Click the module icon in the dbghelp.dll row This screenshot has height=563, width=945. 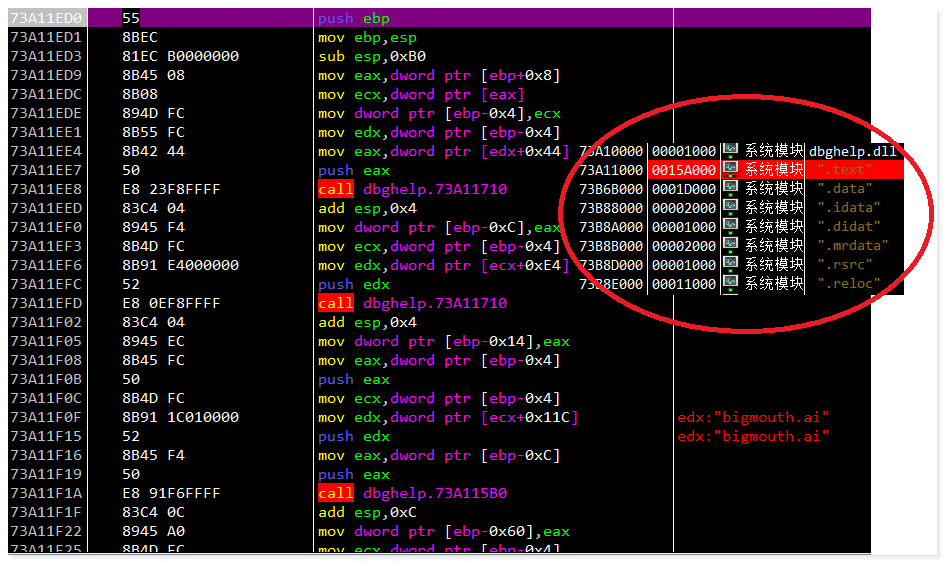tap(730, 150)
